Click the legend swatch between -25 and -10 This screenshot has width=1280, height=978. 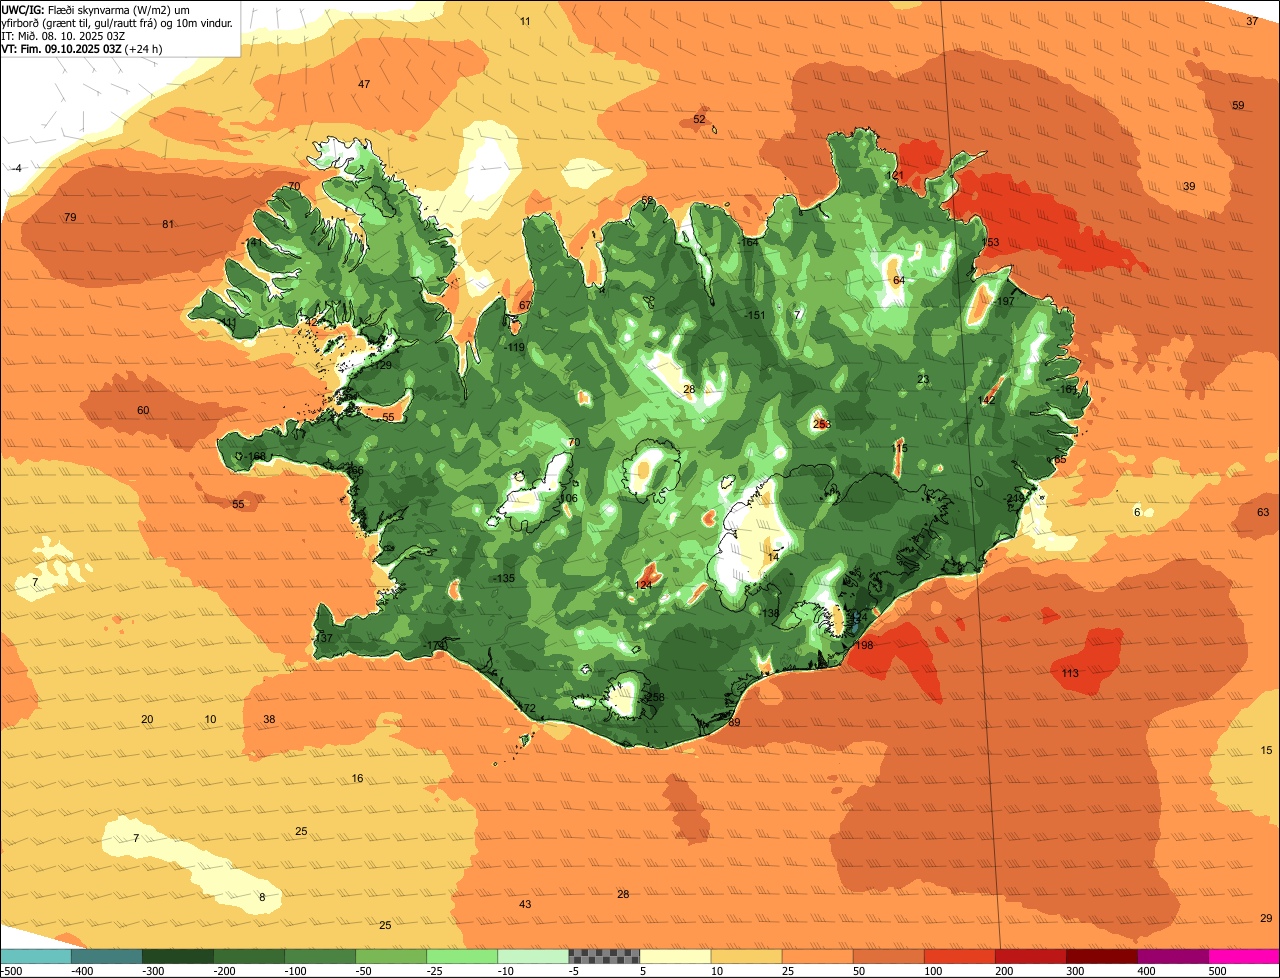pos(462,956)
